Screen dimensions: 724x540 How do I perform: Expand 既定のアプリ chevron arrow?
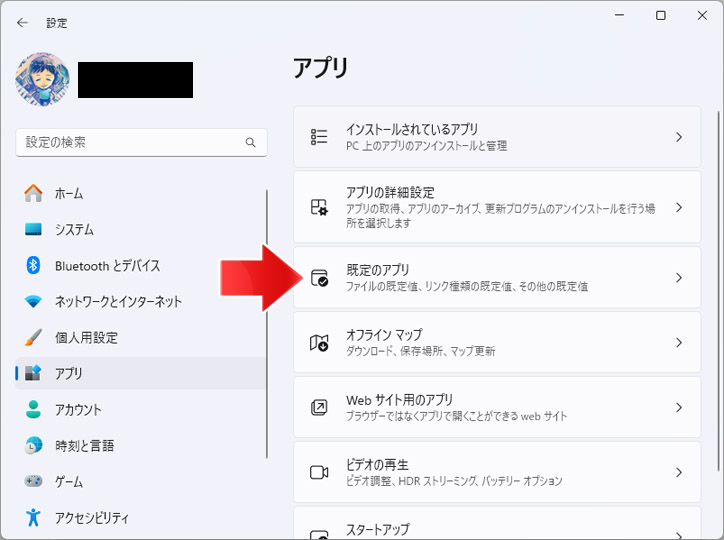[x=679, y=277]
